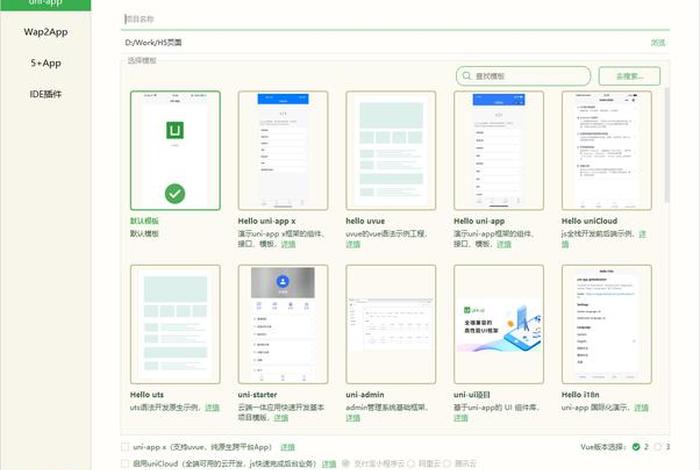
Task: Click the 去搜索... button
Action: [x=629, y=76]
